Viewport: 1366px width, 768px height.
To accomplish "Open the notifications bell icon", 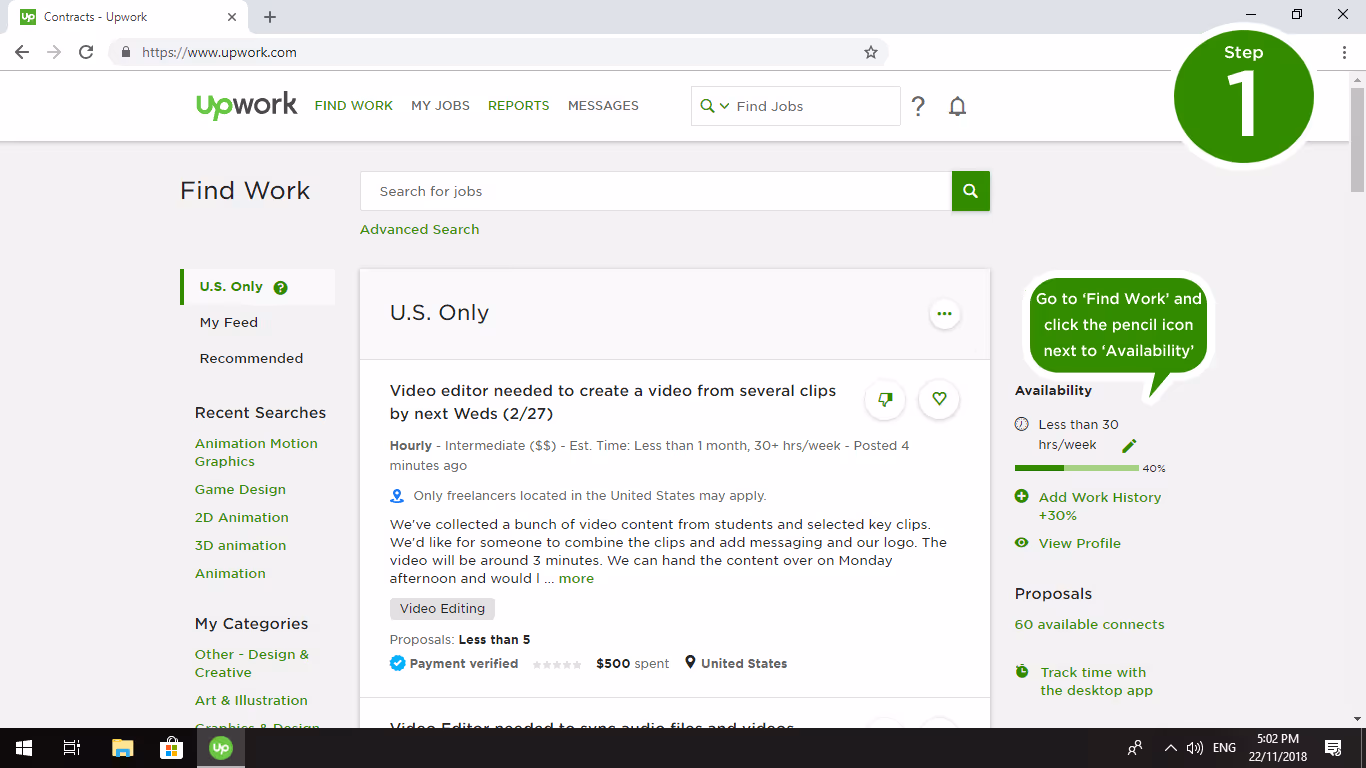I will [957, 106].
